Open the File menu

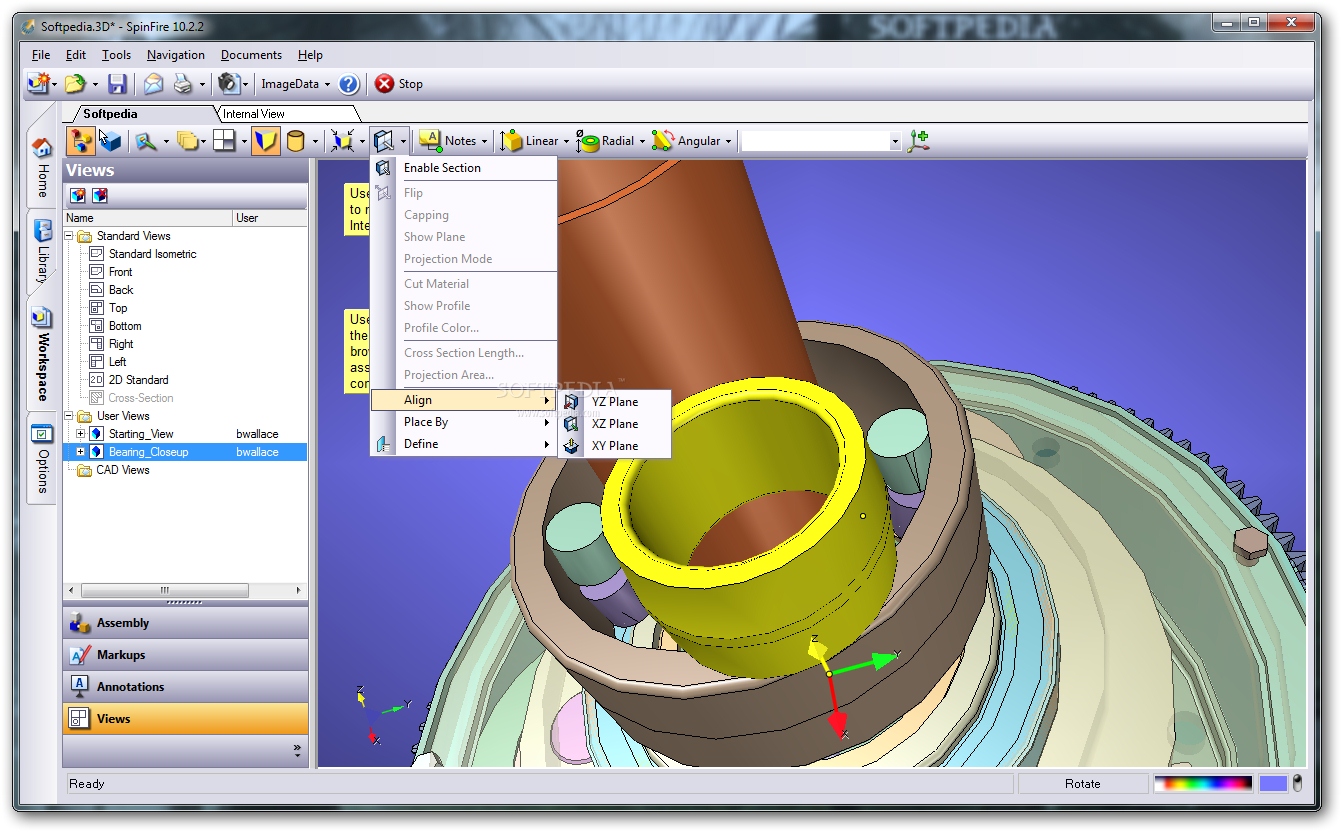[x=41, y=55]
